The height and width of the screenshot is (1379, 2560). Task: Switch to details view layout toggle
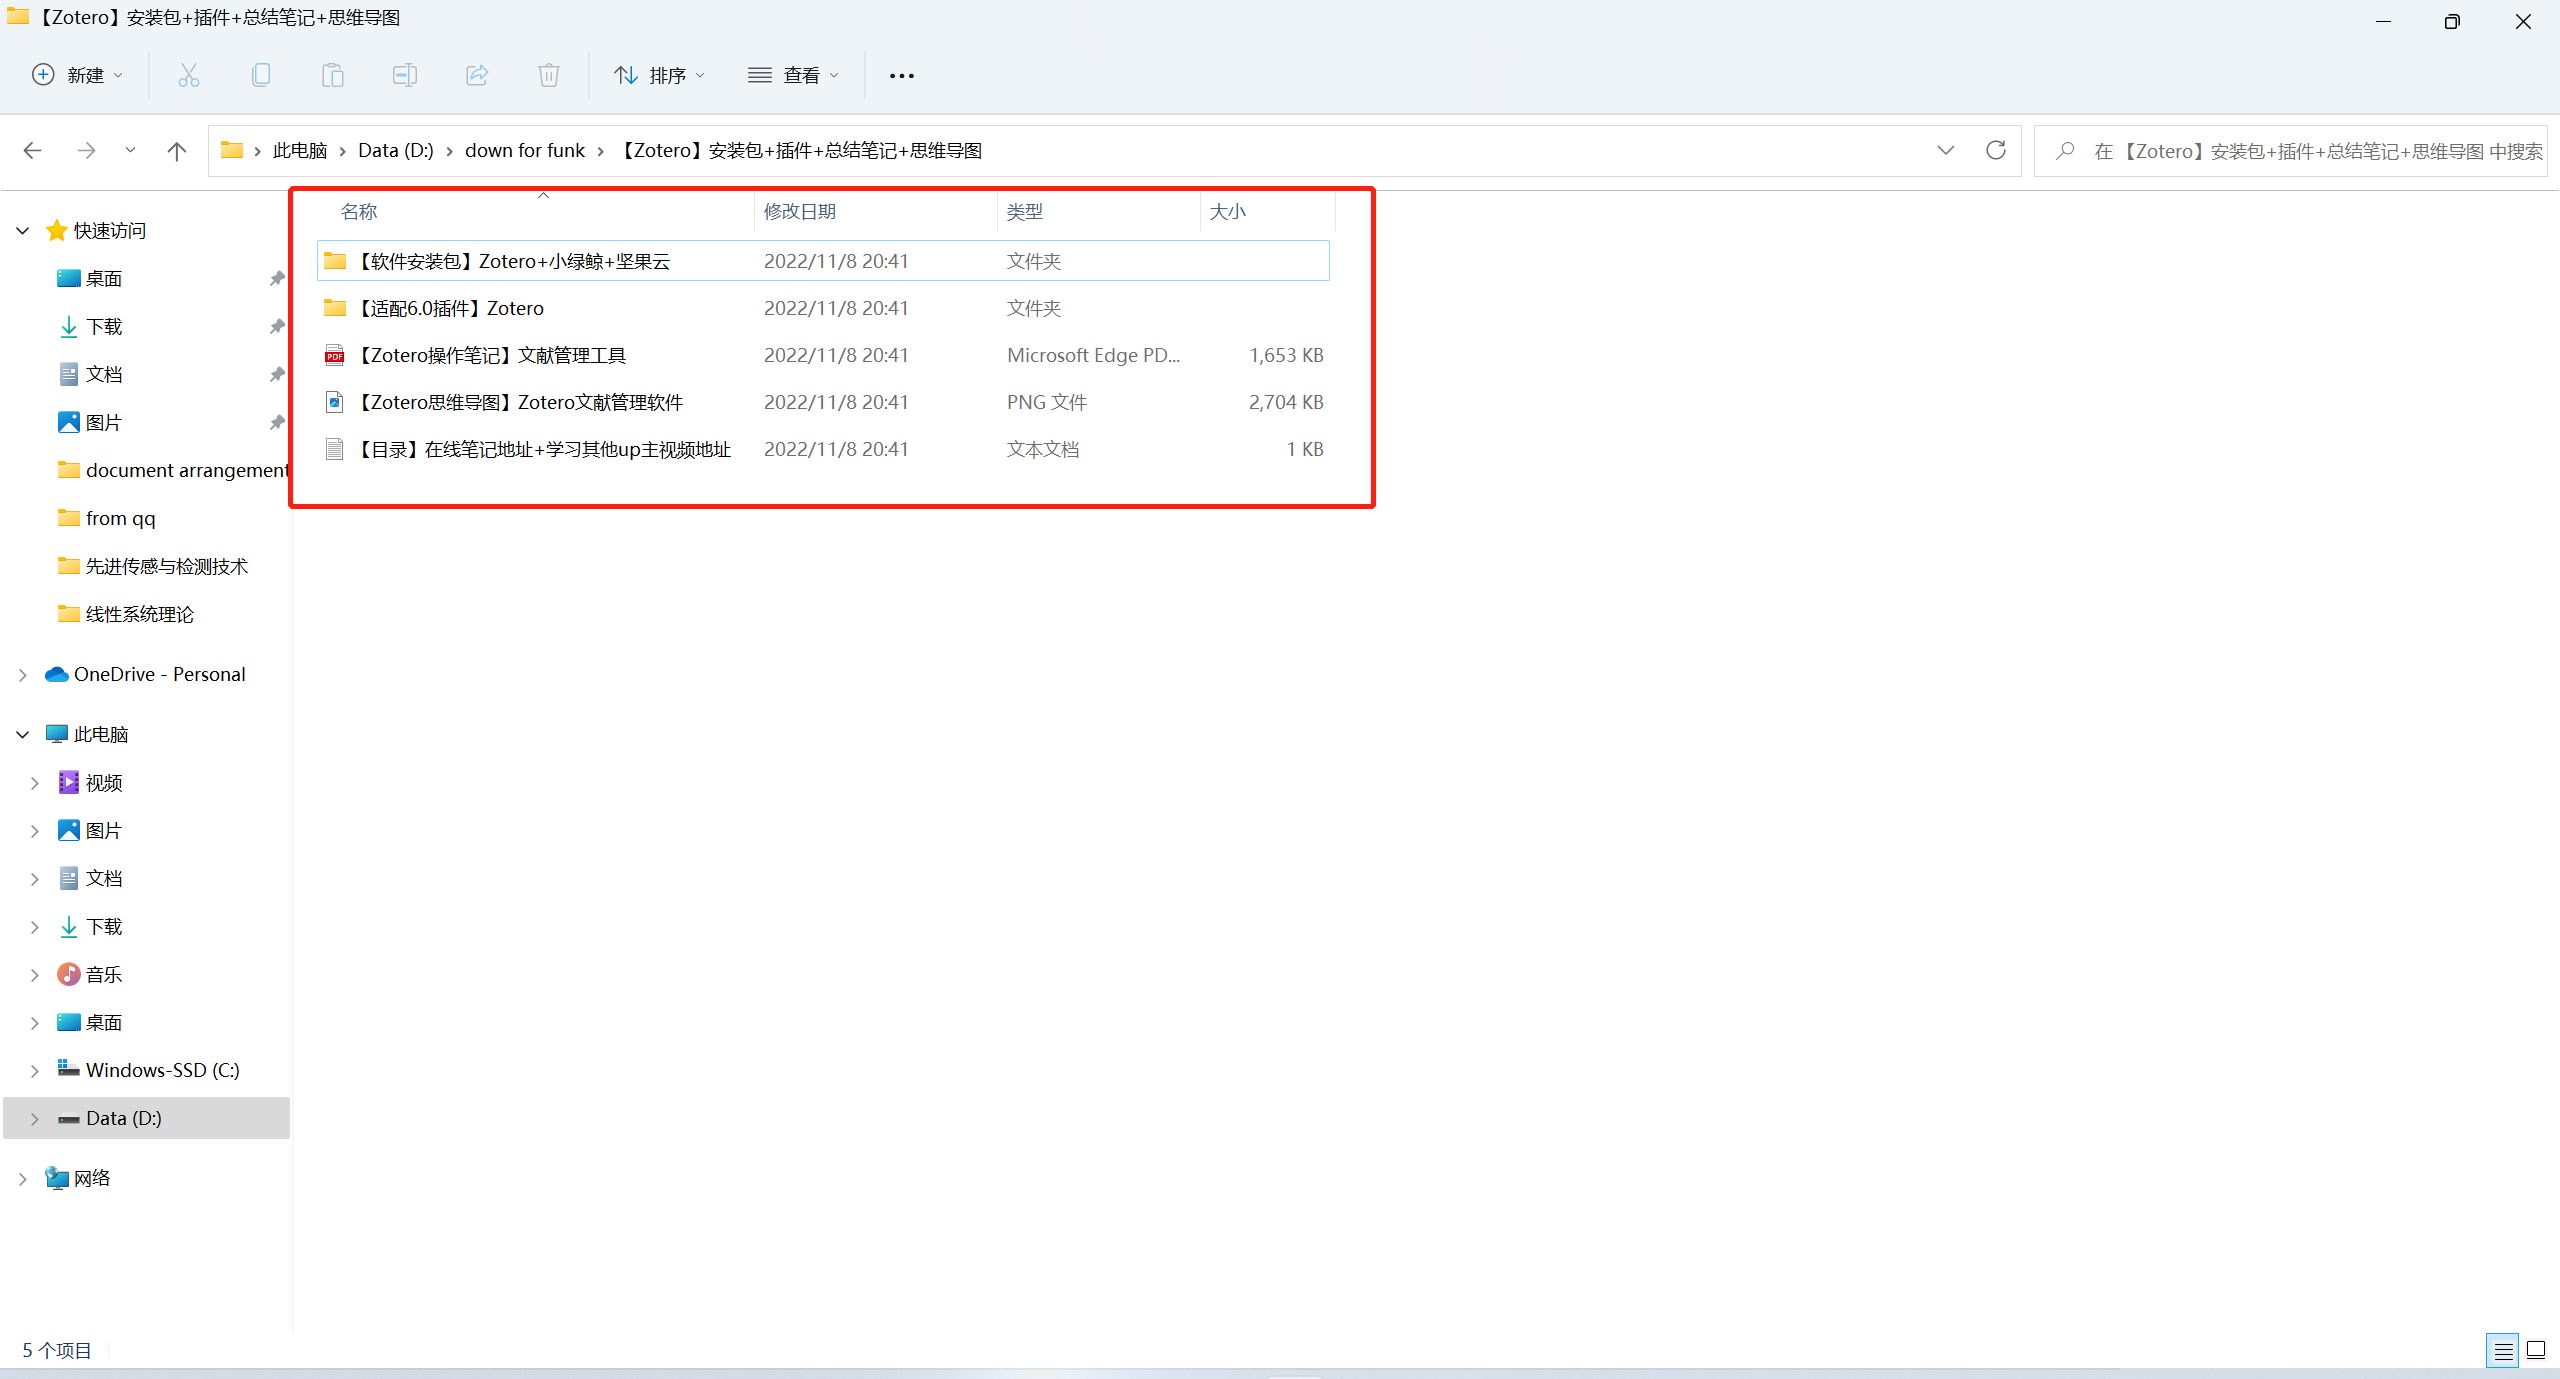pyautogui.click(x=2503, y=1351)
